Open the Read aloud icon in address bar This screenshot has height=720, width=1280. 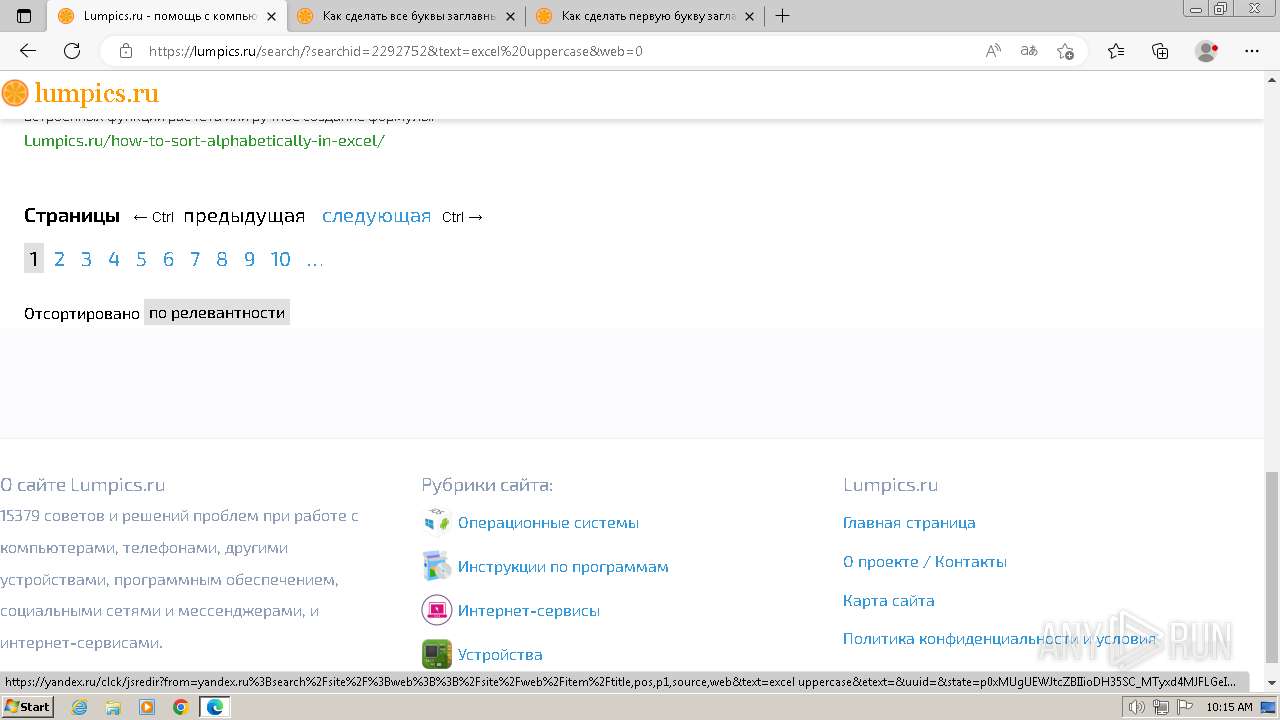click(x=993, y=51)
